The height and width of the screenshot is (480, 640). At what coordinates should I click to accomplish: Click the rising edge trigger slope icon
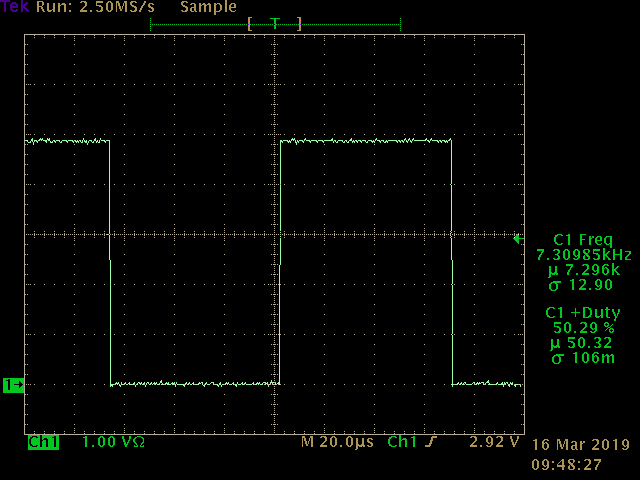[431, 442]
